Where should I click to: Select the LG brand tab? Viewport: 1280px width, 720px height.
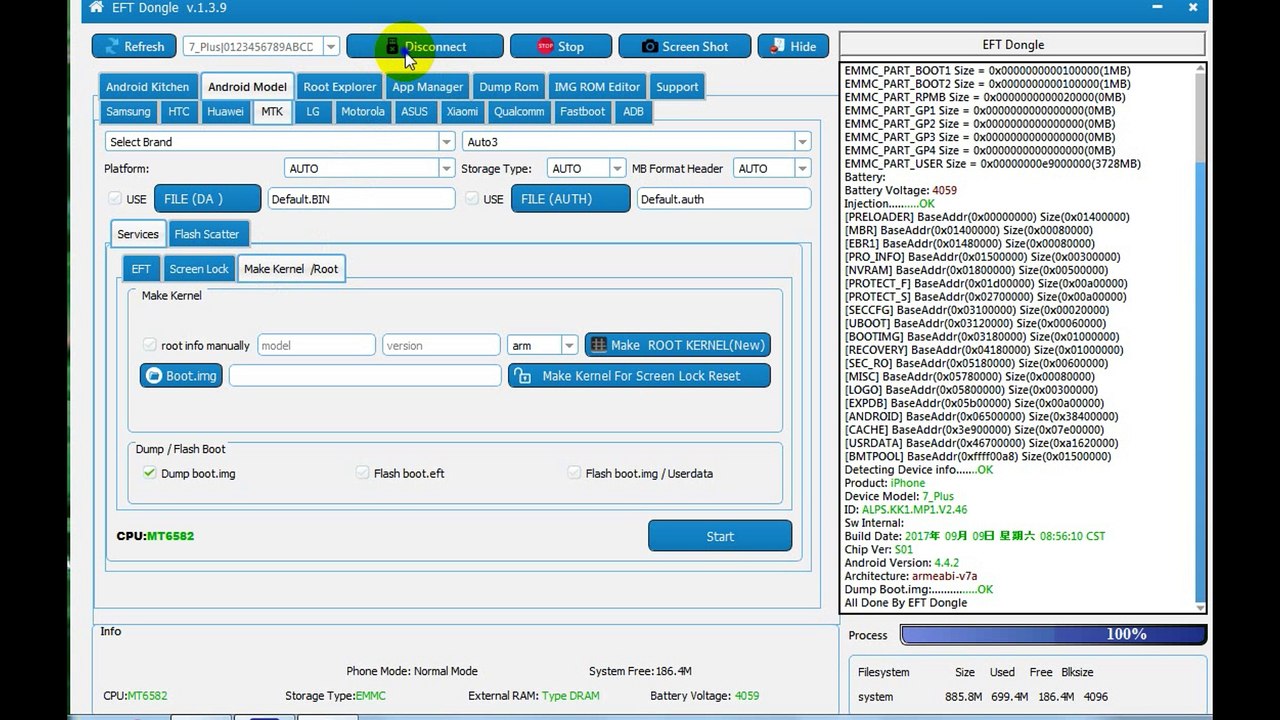coord(313,112)
